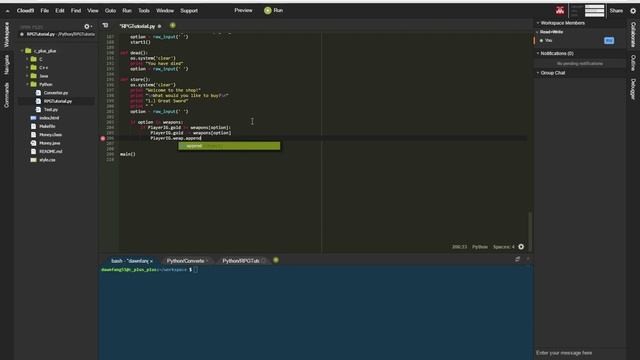640x360 pixels.
Task: Switch to Python/Converter console tab
Action: (x=185, y=261)
